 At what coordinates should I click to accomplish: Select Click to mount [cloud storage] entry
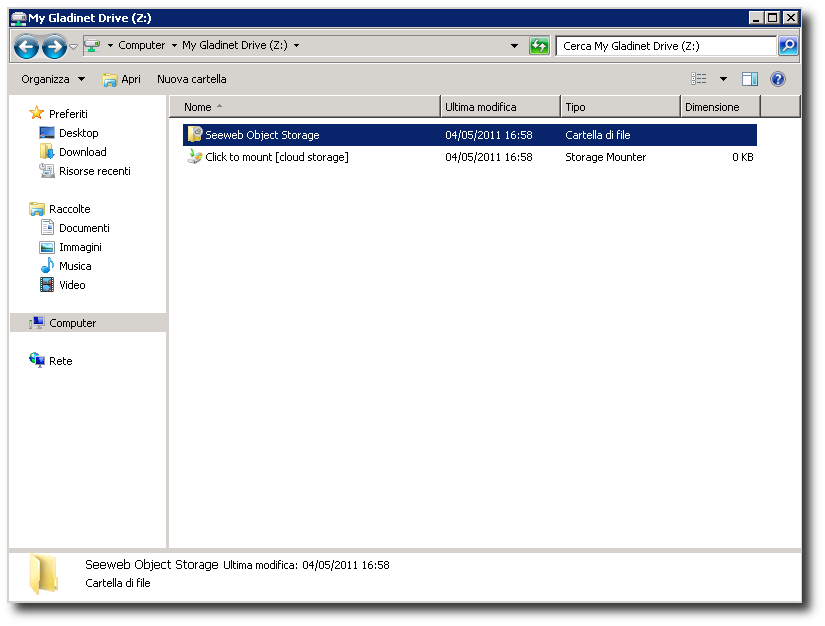pyautogui.click(x=277, y=157)
